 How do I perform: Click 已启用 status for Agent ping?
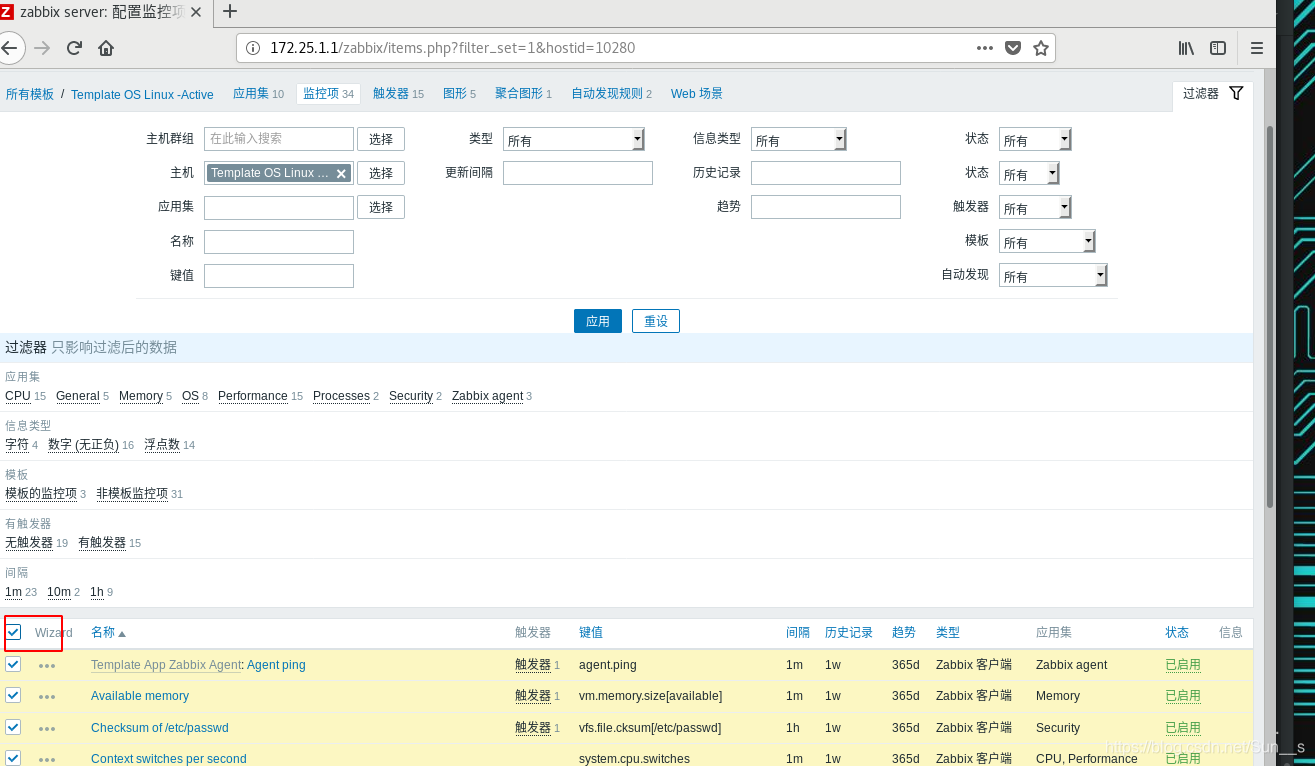pyautogui.click(x=1183, y=665)
